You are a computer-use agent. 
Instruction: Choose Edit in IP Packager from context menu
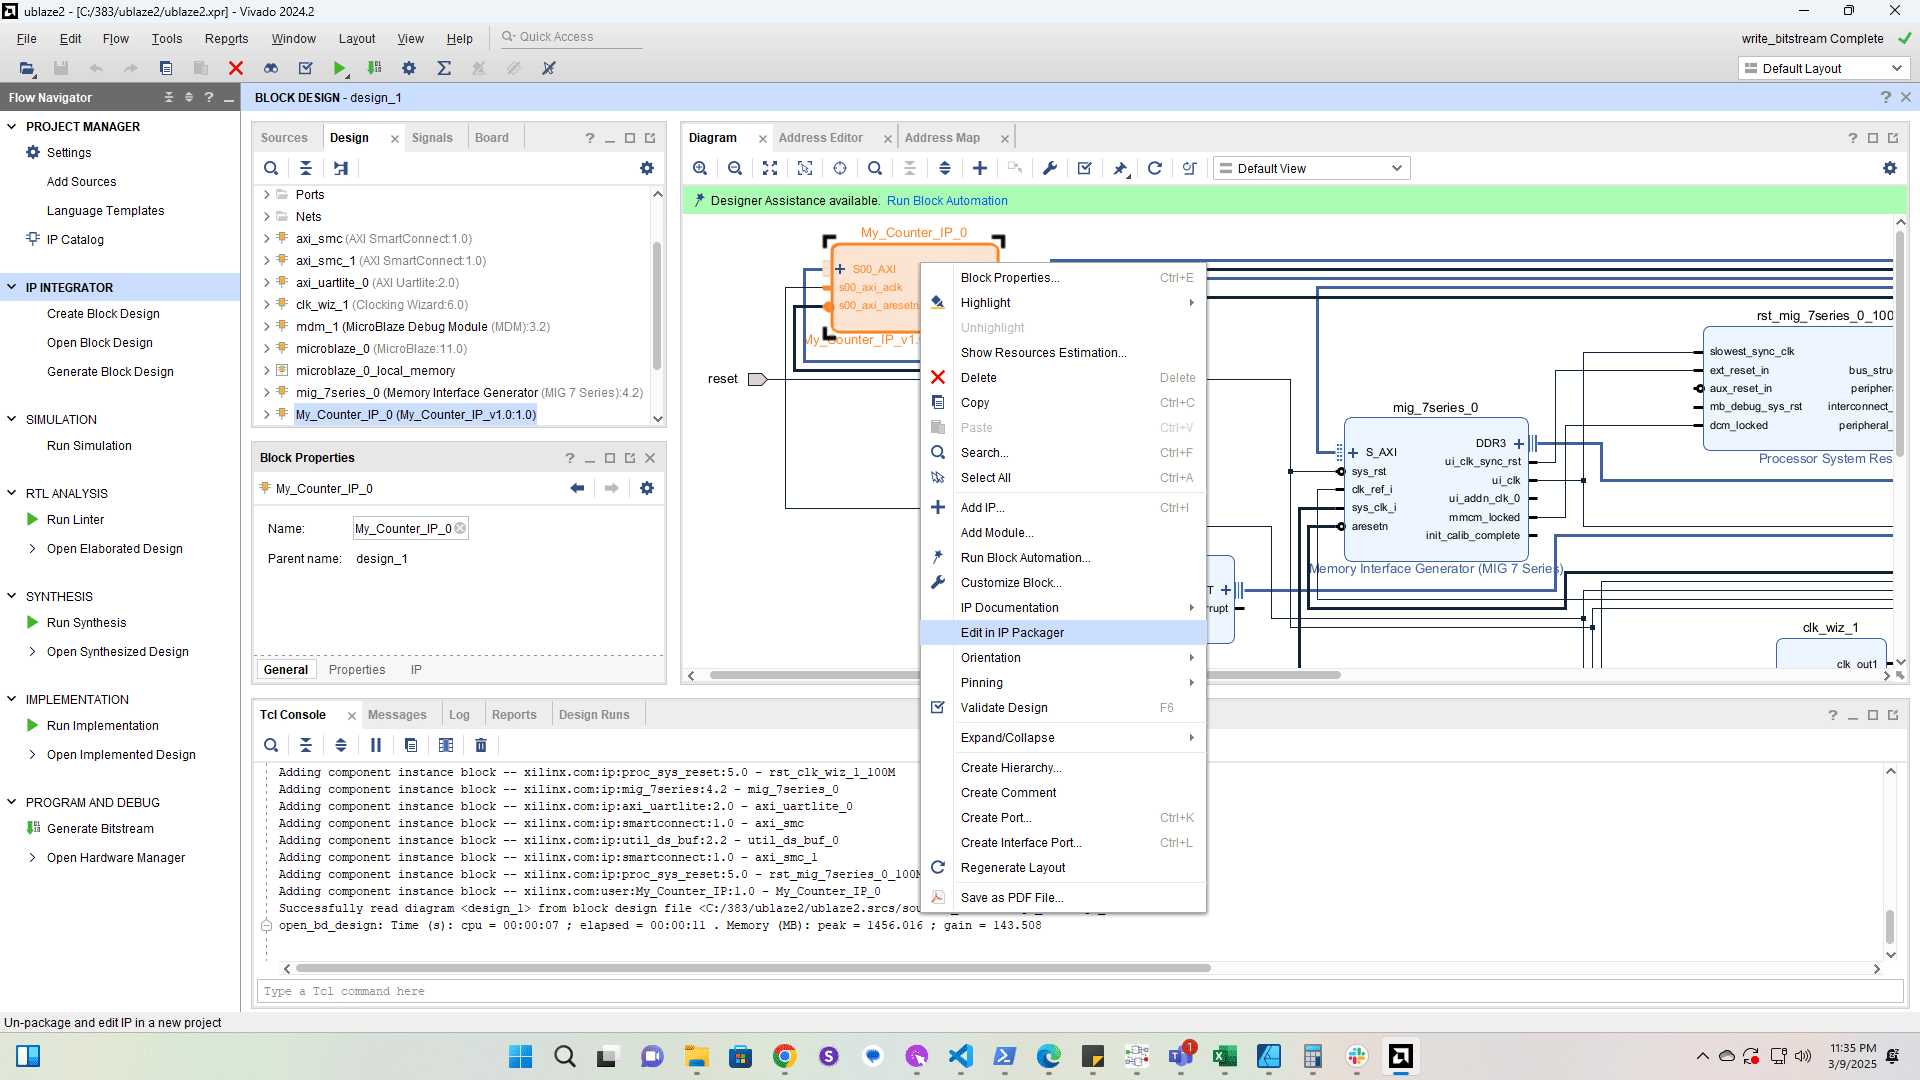click(x=1012, y=633)
